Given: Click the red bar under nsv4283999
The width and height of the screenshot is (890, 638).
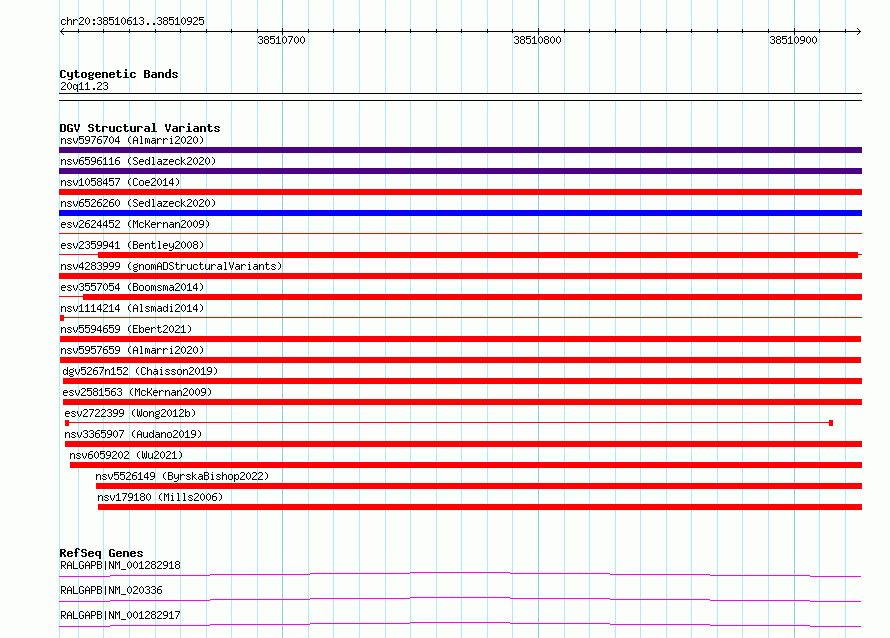Looking at the screenshot, I should [460, 276].
